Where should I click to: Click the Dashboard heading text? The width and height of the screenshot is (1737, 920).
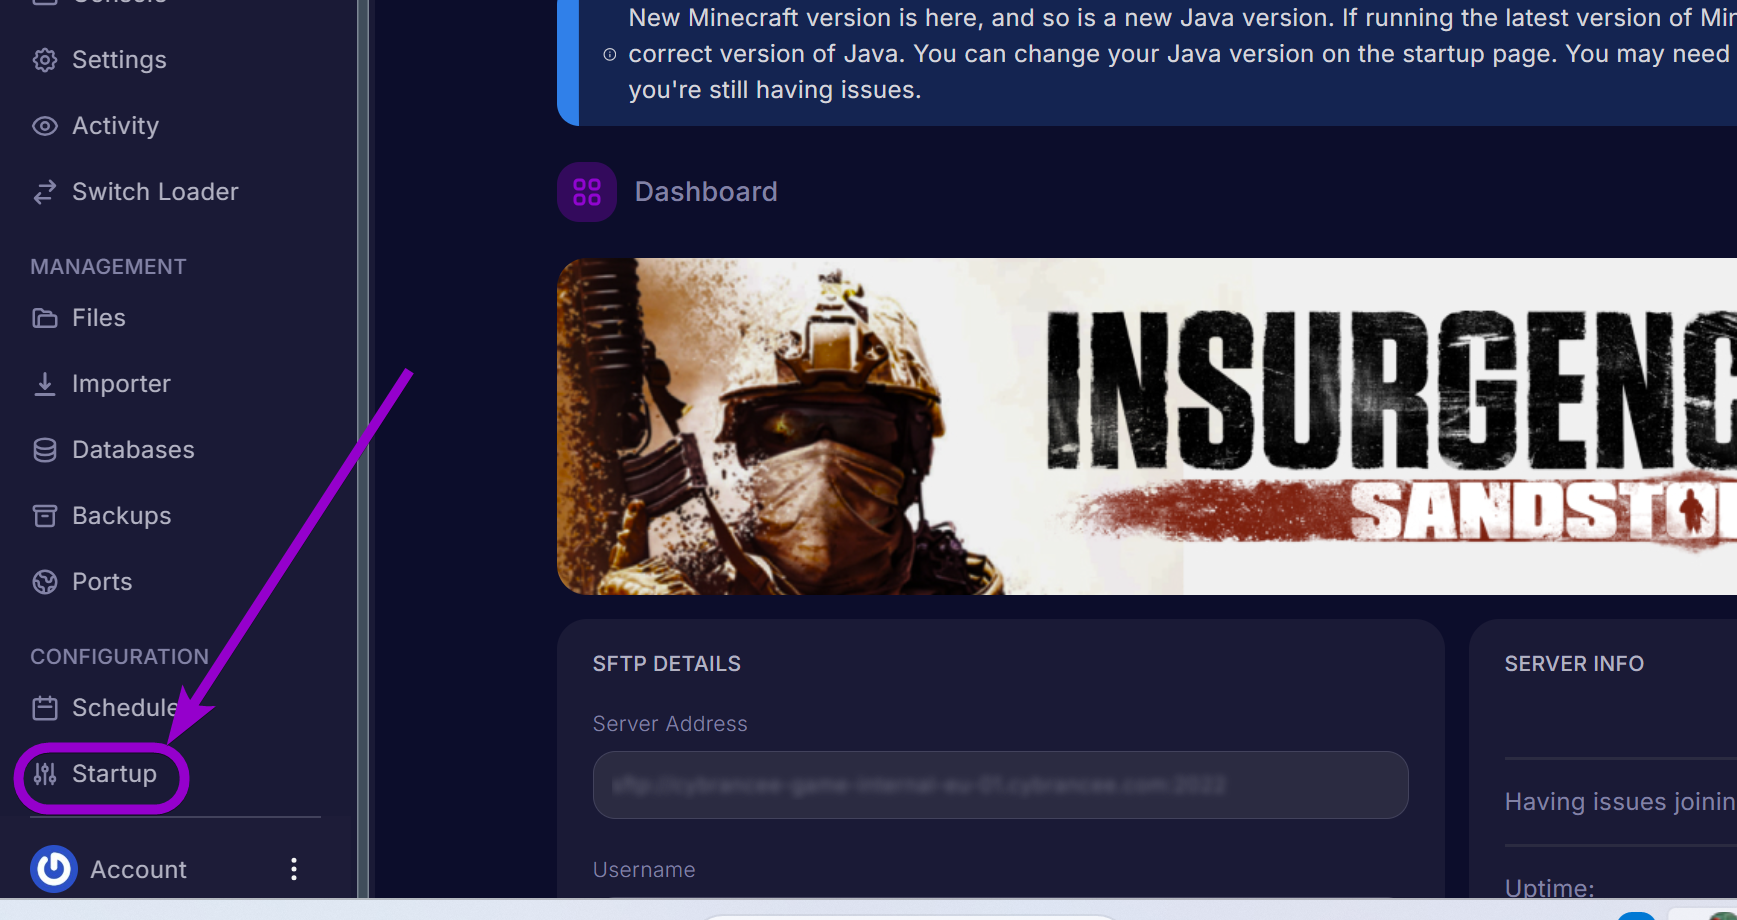(x=706, y=192)
